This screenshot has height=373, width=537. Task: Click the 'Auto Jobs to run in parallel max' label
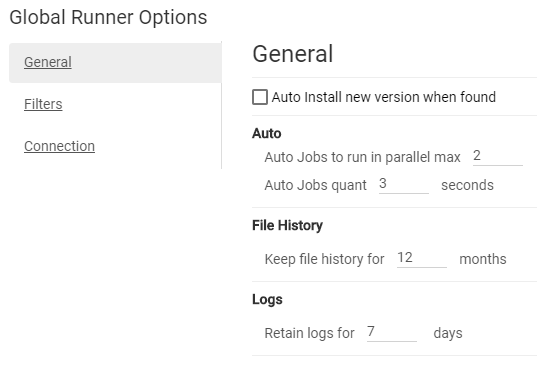coord(362,157)
